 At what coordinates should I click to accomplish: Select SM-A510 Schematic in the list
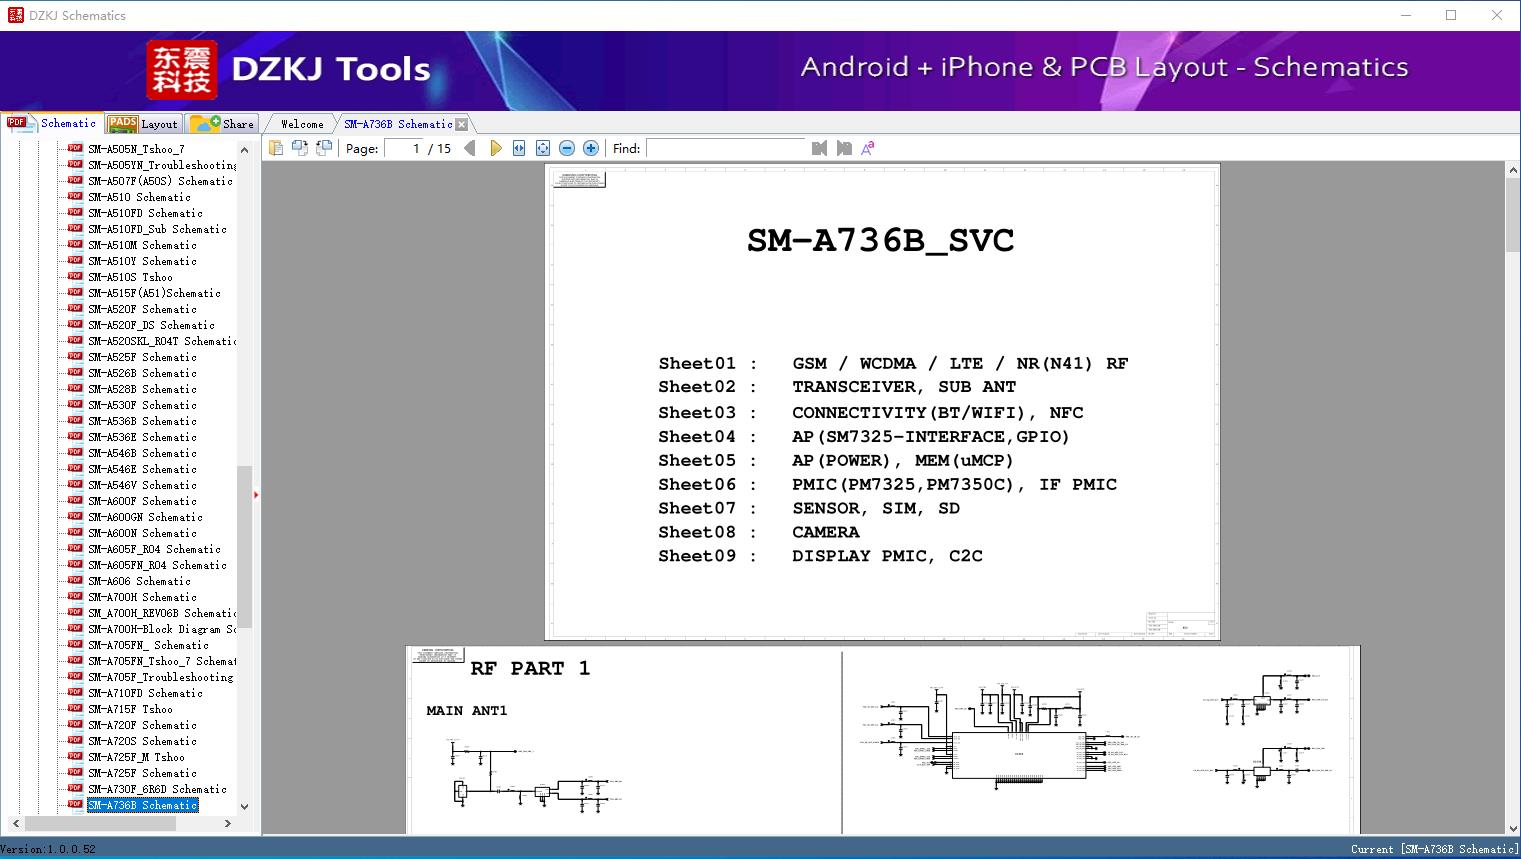tap(139, 197)
